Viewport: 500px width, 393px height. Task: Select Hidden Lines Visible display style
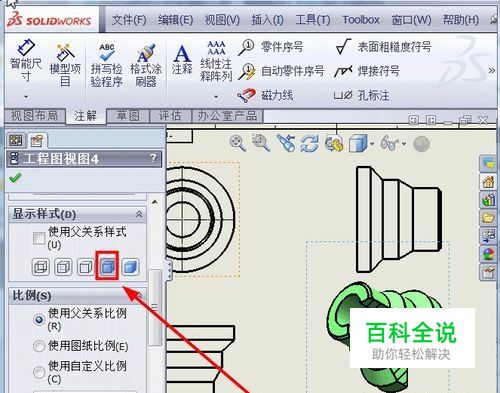(63, 267)
